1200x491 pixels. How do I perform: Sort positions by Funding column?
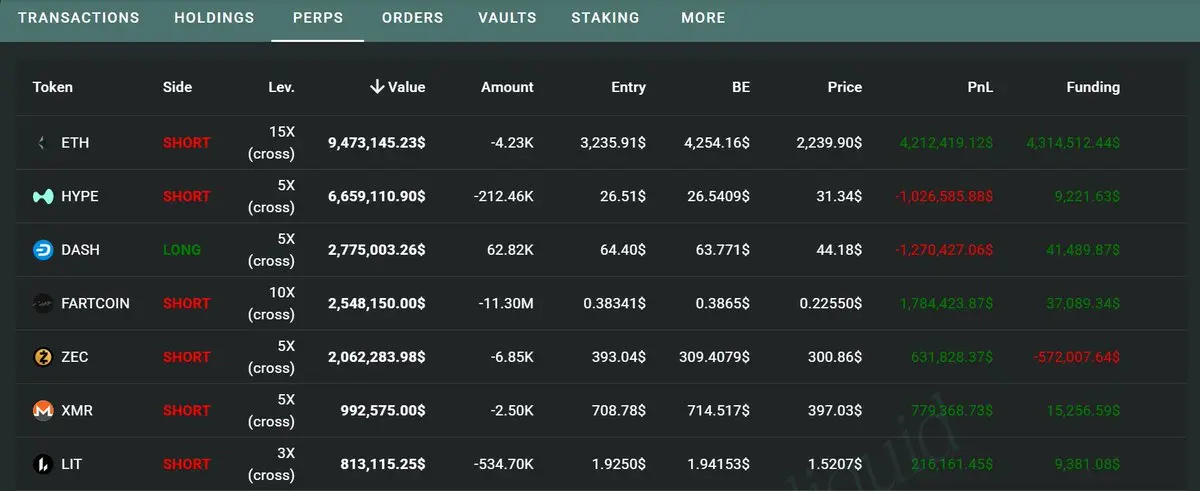[x=1092, y=87]
